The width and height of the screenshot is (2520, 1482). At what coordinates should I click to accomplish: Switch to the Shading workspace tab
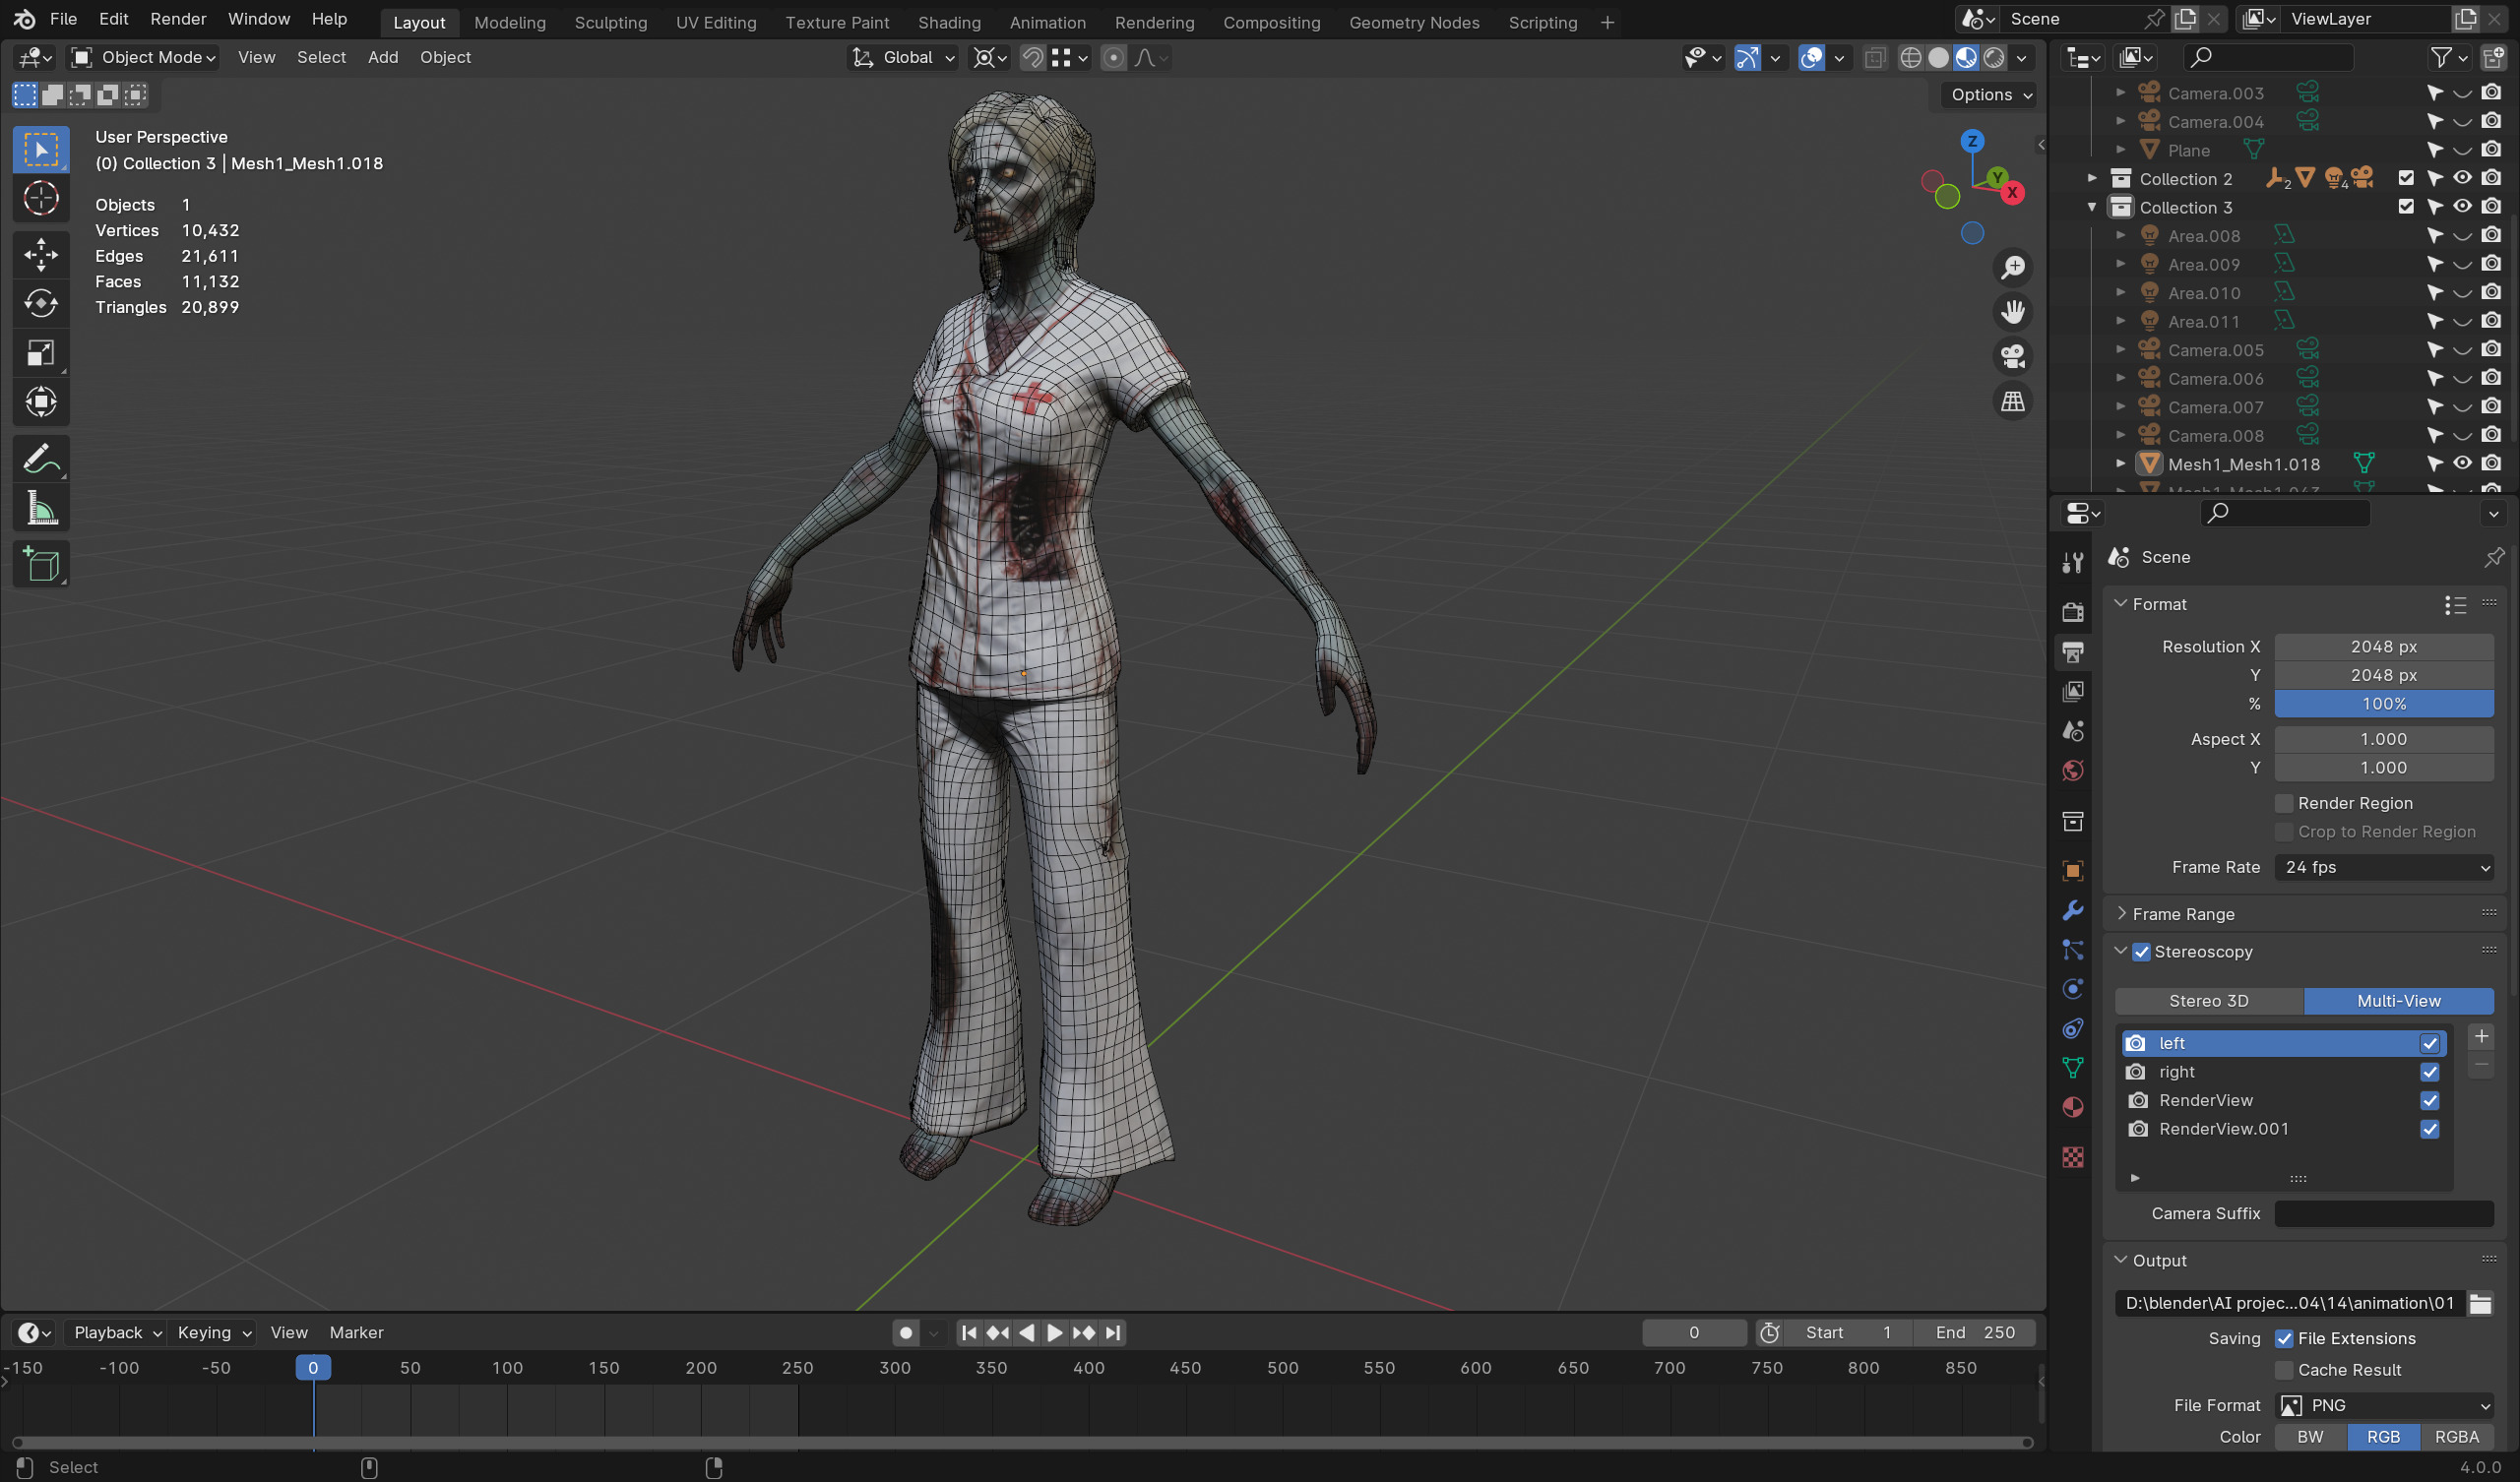(949, 22)
